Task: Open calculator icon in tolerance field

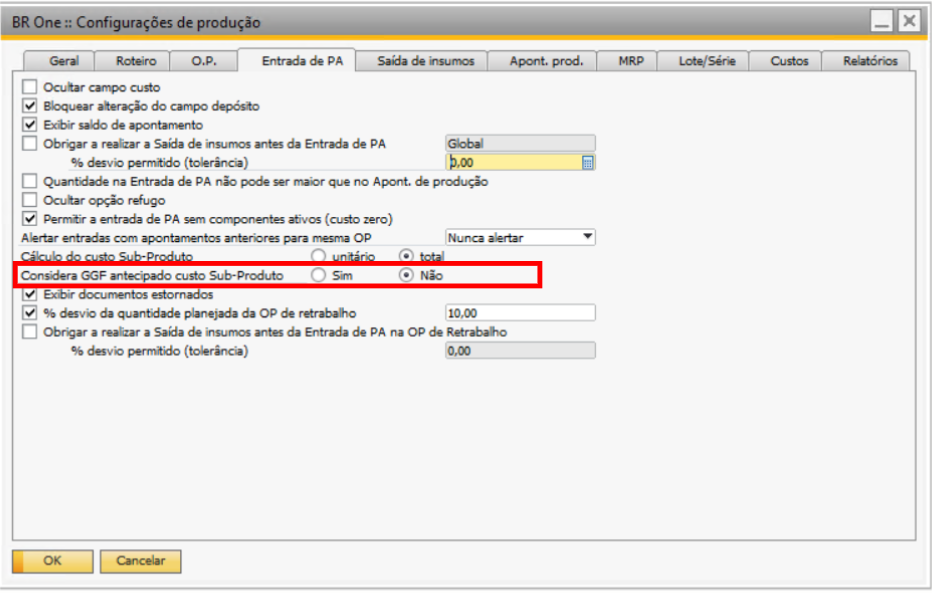Action: tap(588, 163)
